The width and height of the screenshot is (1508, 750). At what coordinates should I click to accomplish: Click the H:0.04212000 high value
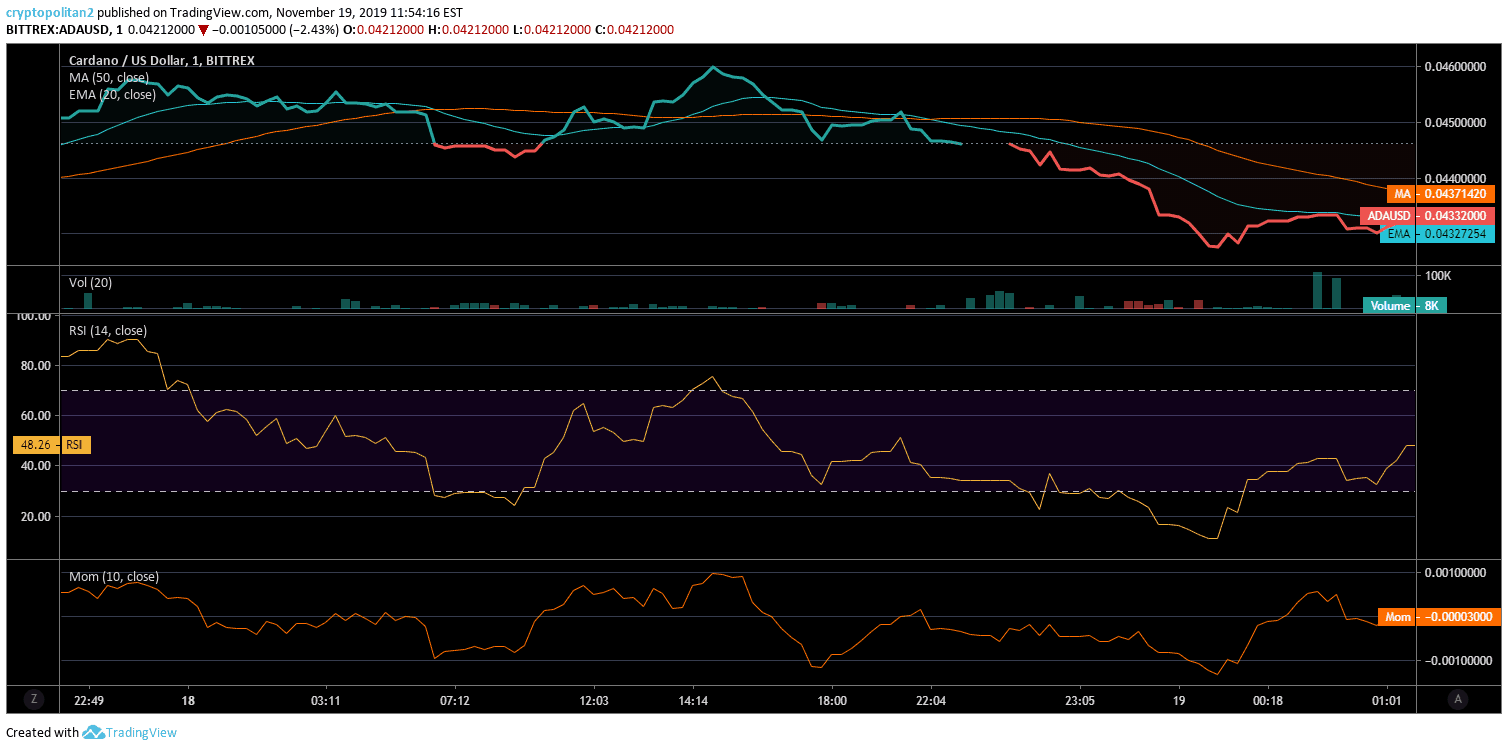click(x=468, y=30)
